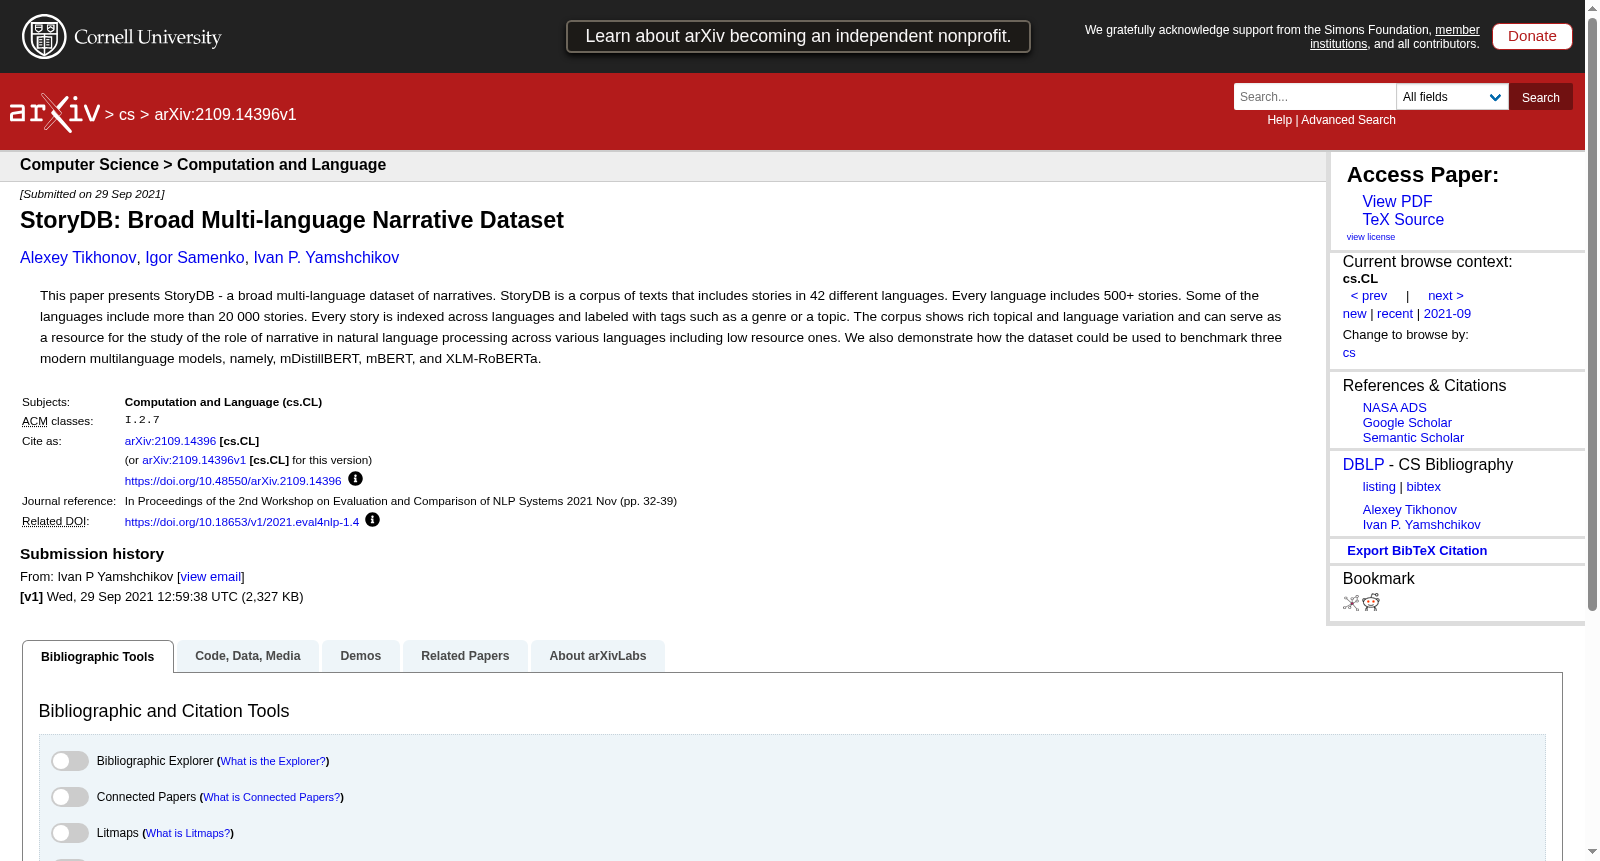Turn on Litmaps toggle
Screen dimensions: 1600x861
[x=70, y=833]
